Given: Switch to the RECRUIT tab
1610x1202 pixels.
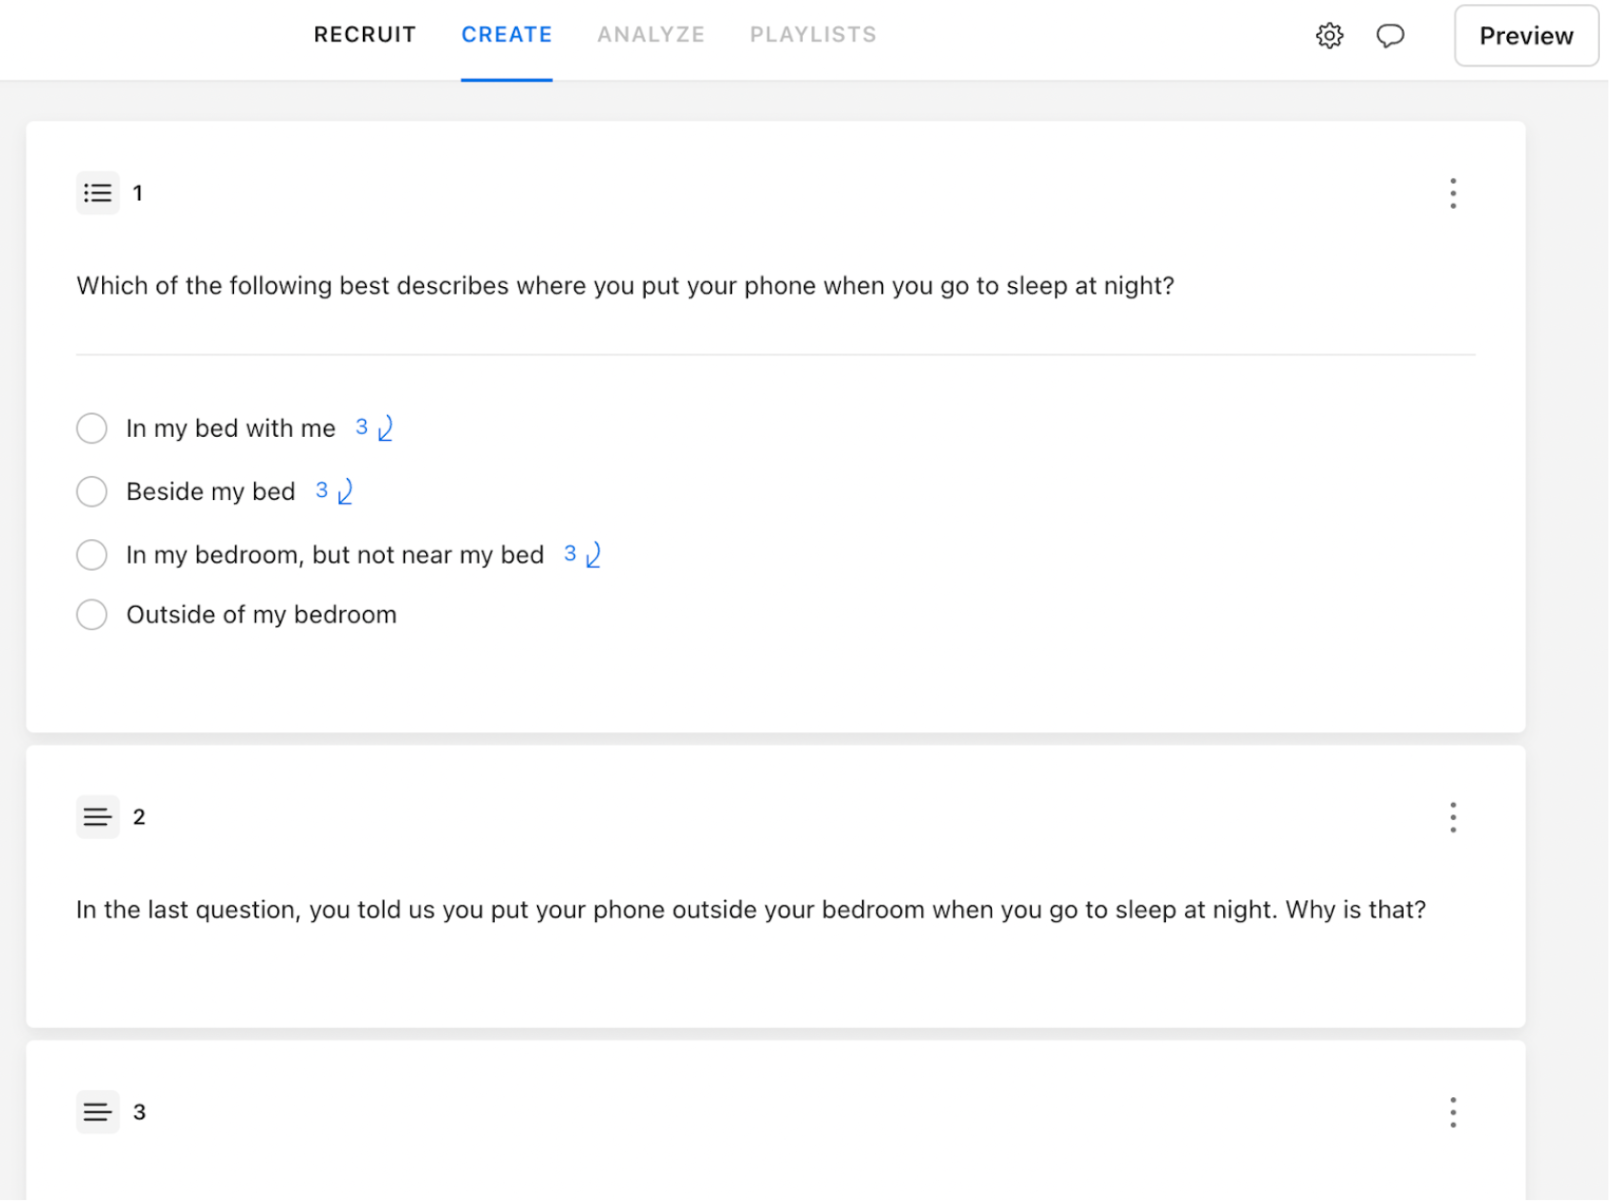Looking at the screenshot, I should point(365,35).
